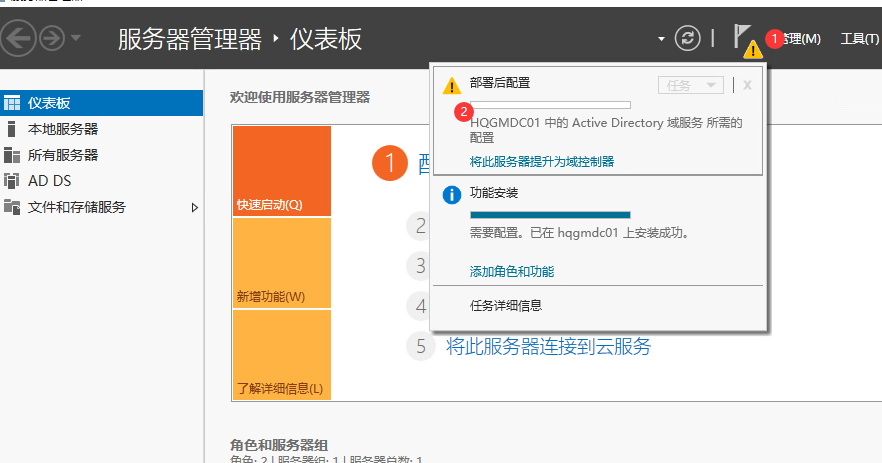Click the 添加角色和功能 link
The image size is (882, 463).
click(512, 272)
